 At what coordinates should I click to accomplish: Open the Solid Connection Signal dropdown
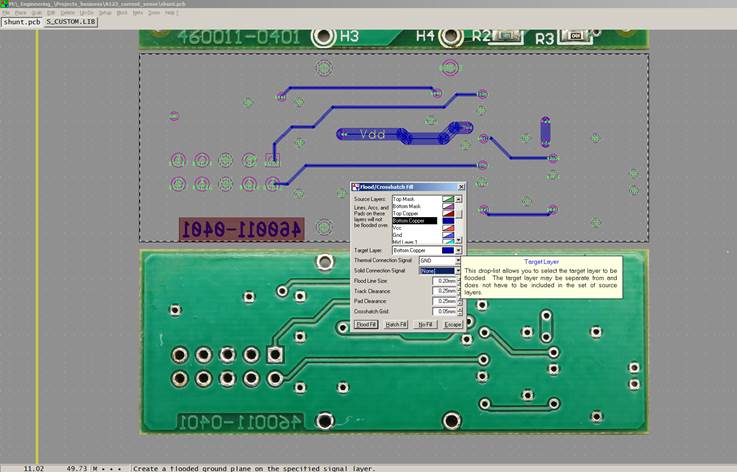coord(459,270)
